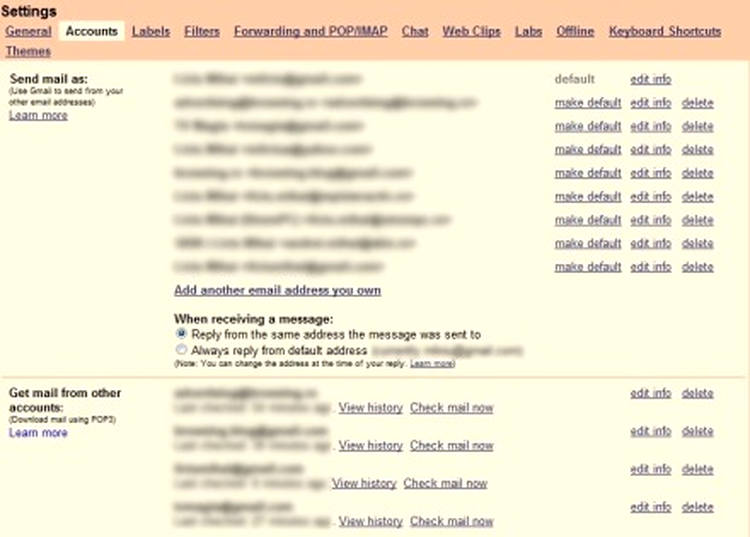The width and height of the screenshot is (750, 537).
Task: Make the sixth Send mail address default
Action: pos(588,197)
